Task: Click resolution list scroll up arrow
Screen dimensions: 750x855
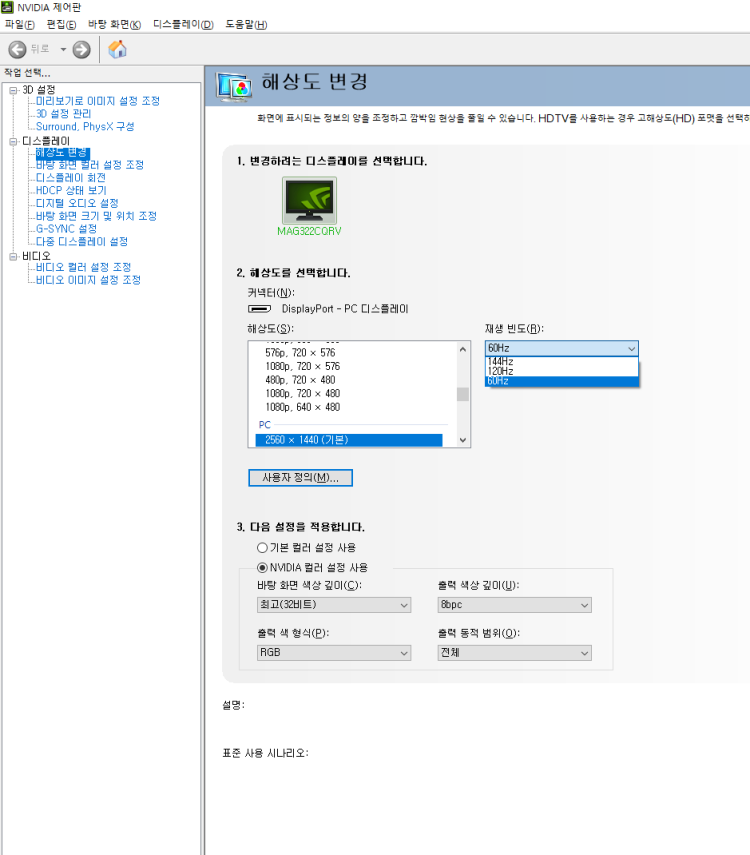Action: tap(463, 349)
